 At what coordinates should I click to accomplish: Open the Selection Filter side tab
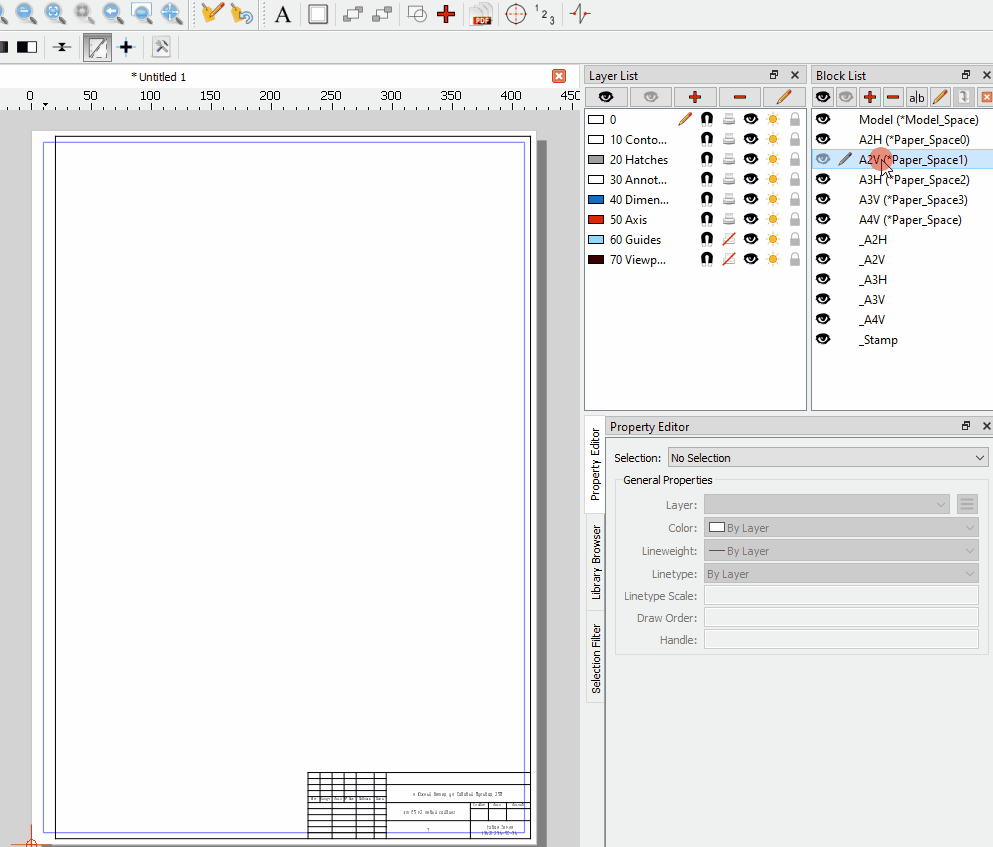tap(596, 658)
